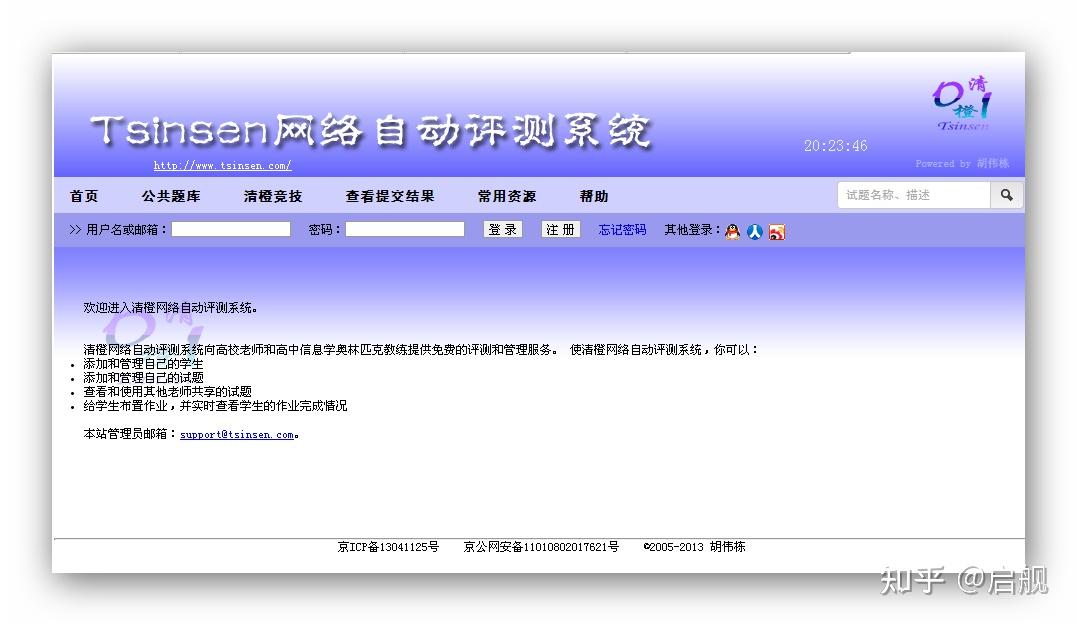Open the 首页 menu item
The height and width of the screenshot is (625, 1077).
coord(84,196)
